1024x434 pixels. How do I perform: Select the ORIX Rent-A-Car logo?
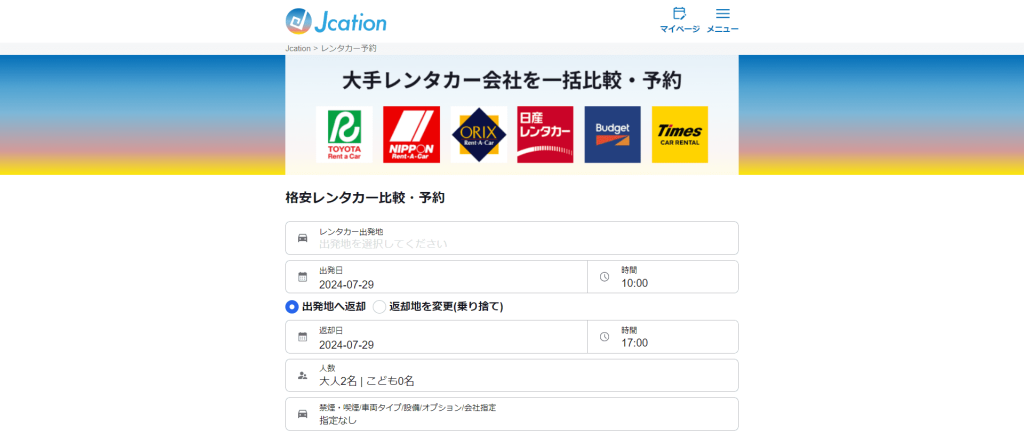[x=479, y=134]
